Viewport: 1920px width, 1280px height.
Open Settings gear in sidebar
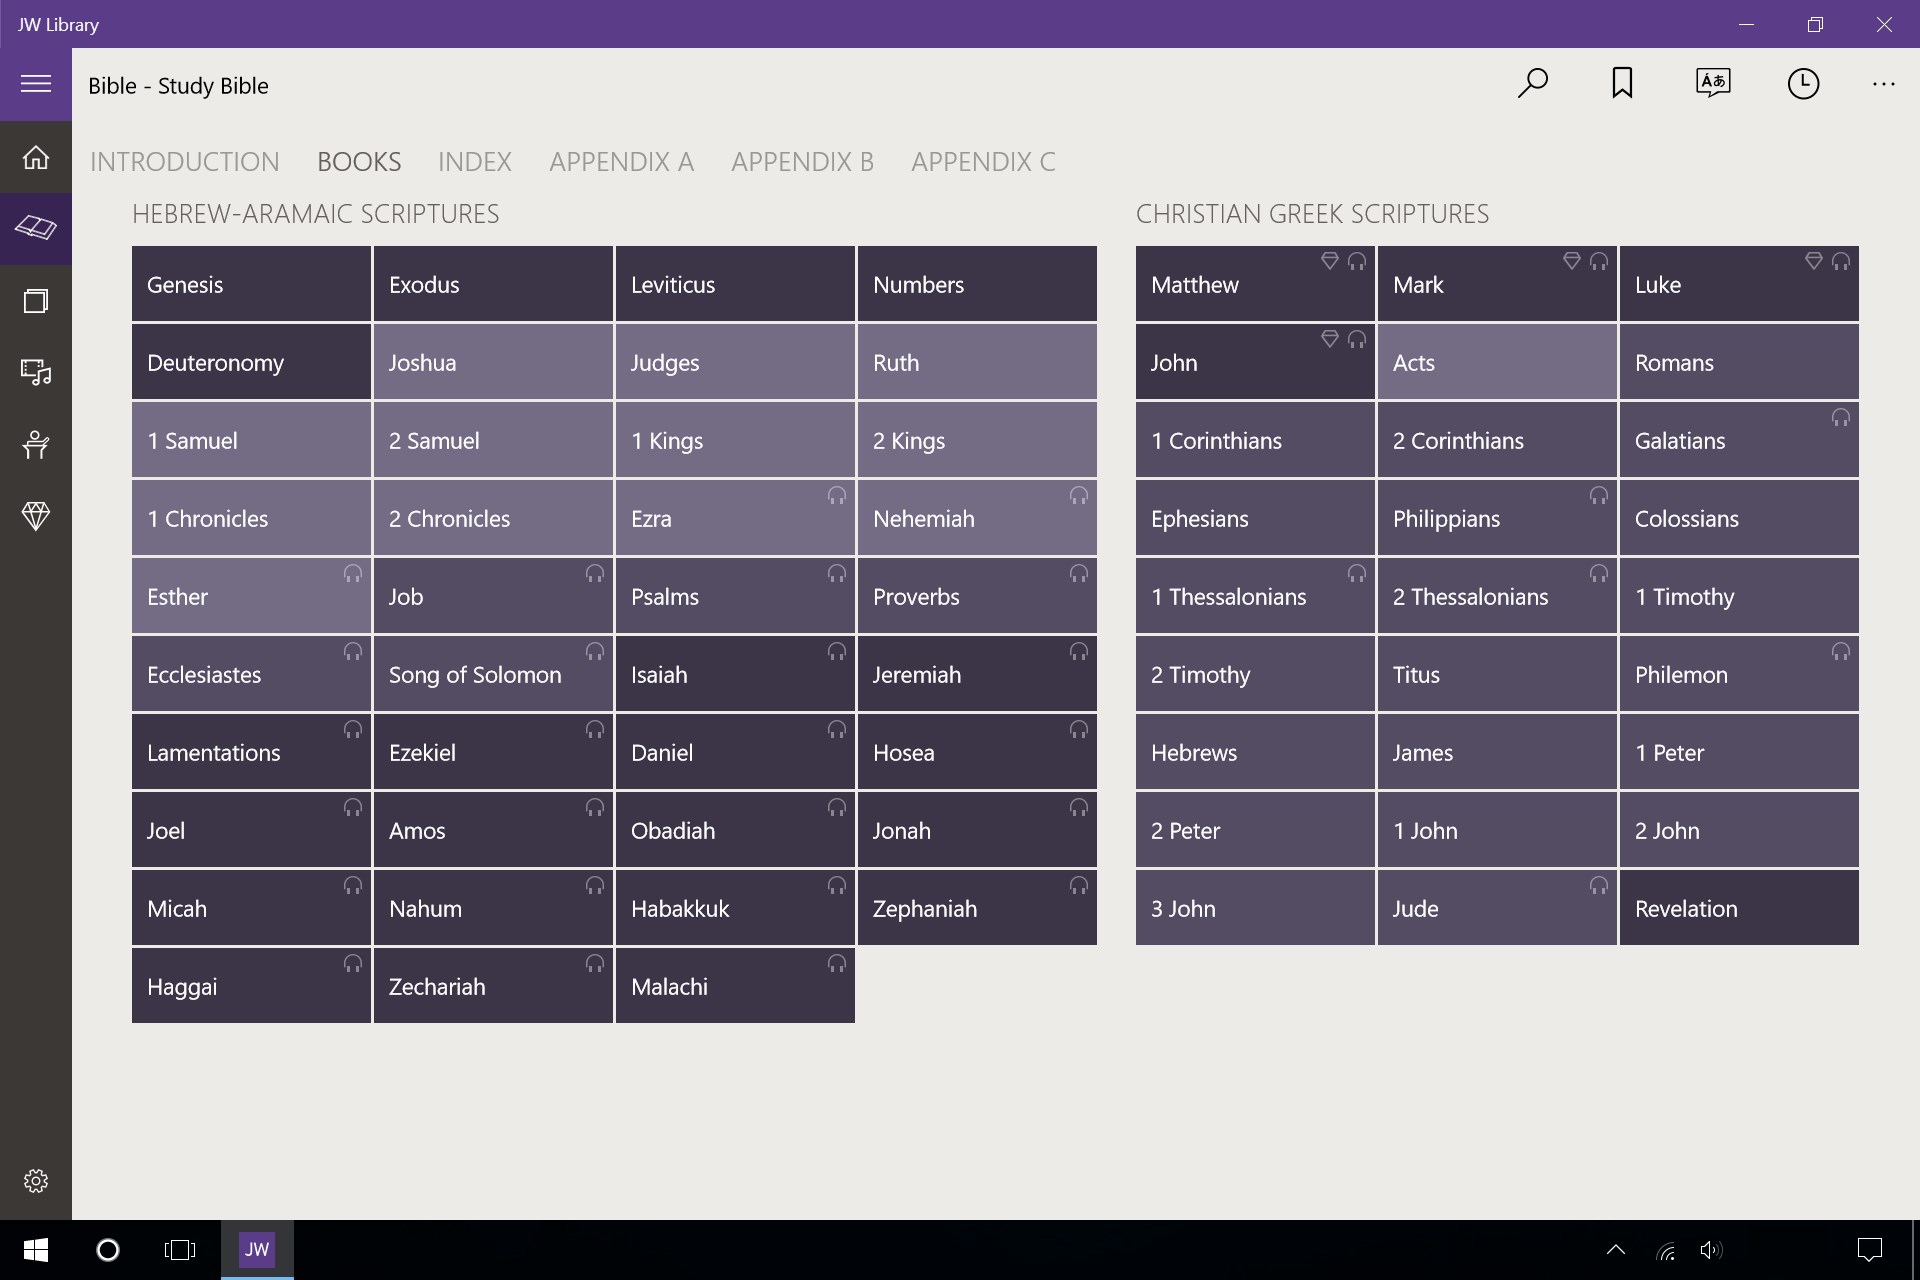pyautogui.click(x=36, y=1181)
